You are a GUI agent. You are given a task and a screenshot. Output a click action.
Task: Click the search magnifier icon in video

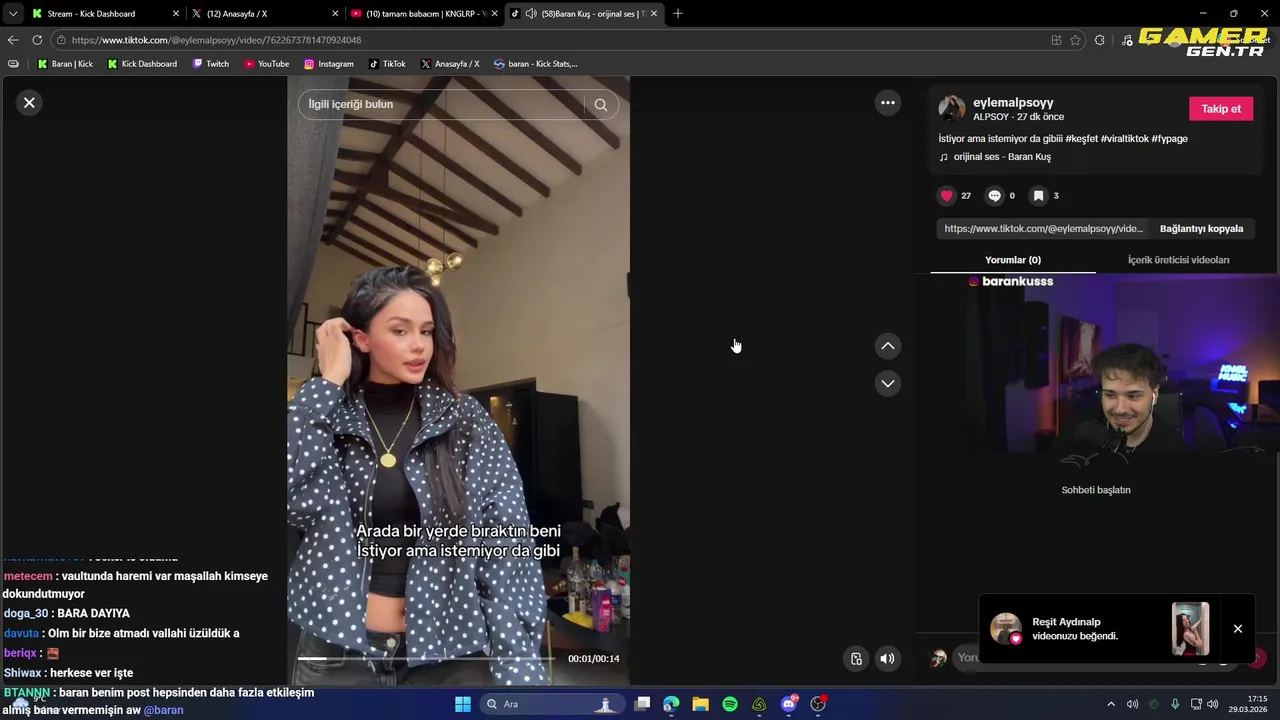(x=600, y=104)
